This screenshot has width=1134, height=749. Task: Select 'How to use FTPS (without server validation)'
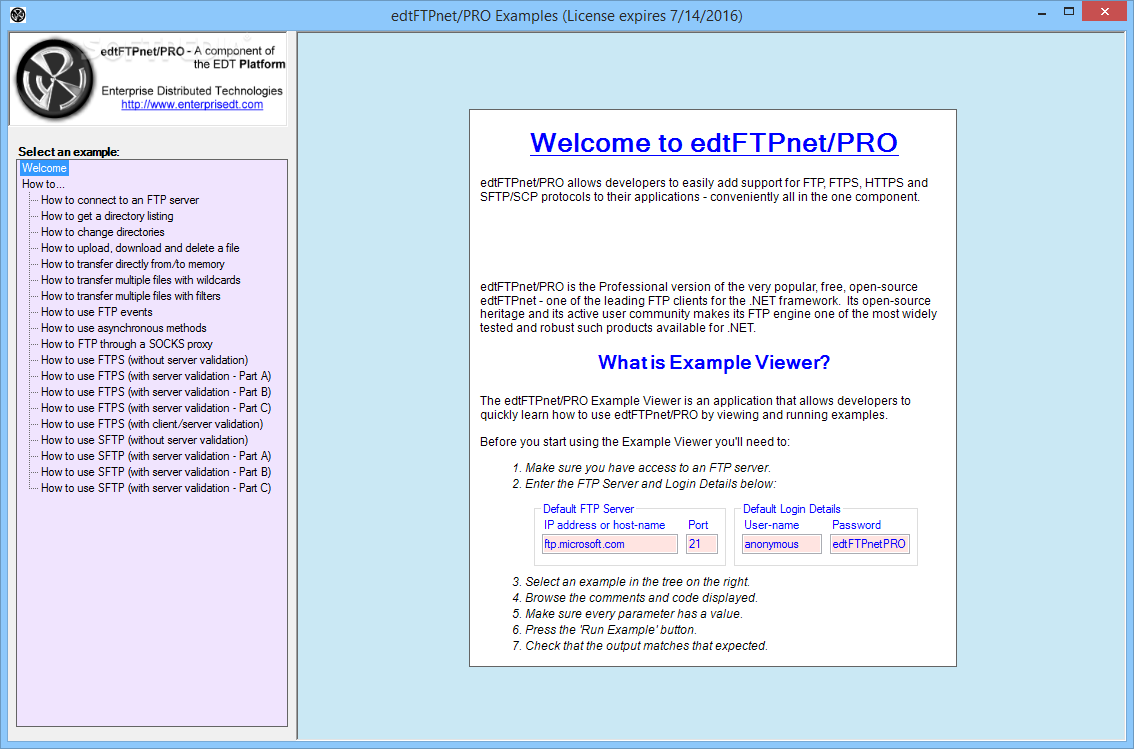[x=145, y=360]
